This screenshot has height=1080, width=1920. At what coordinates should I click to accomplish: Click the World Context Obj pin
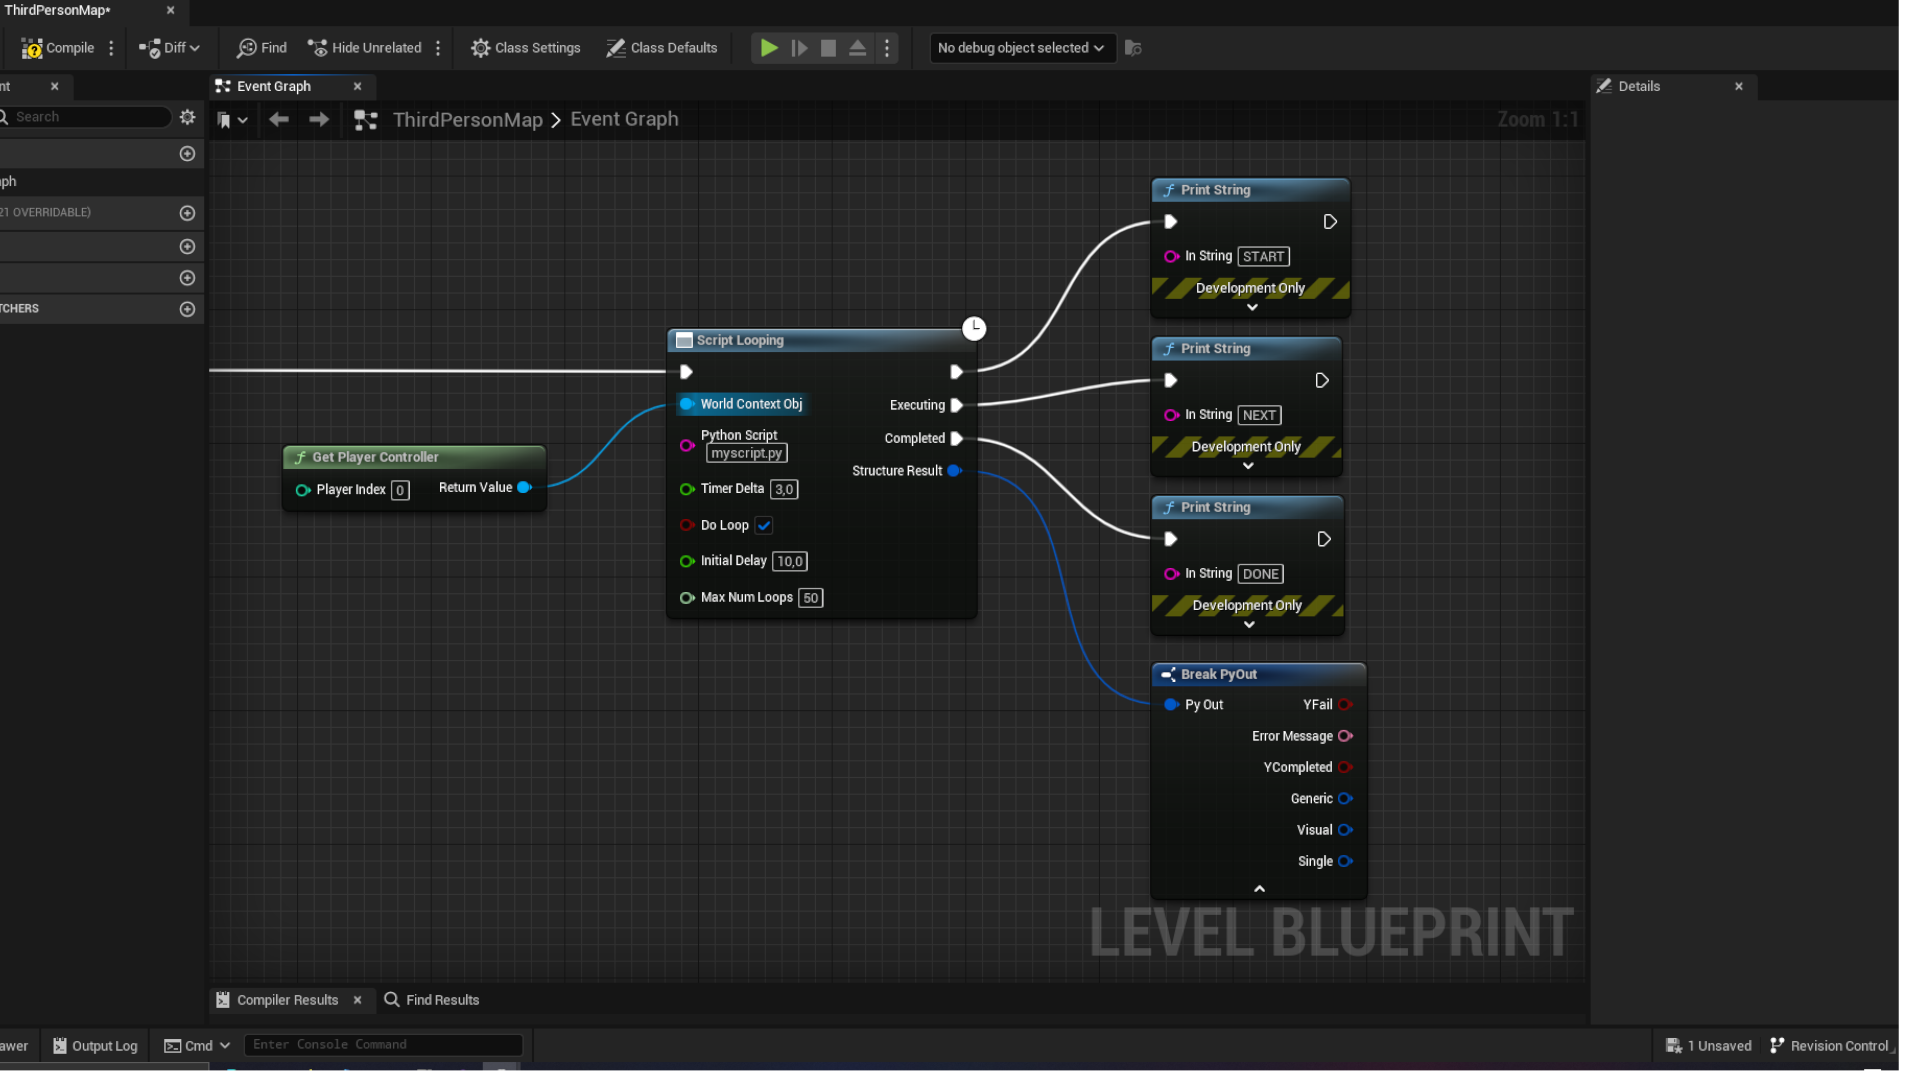click(687, 404)
